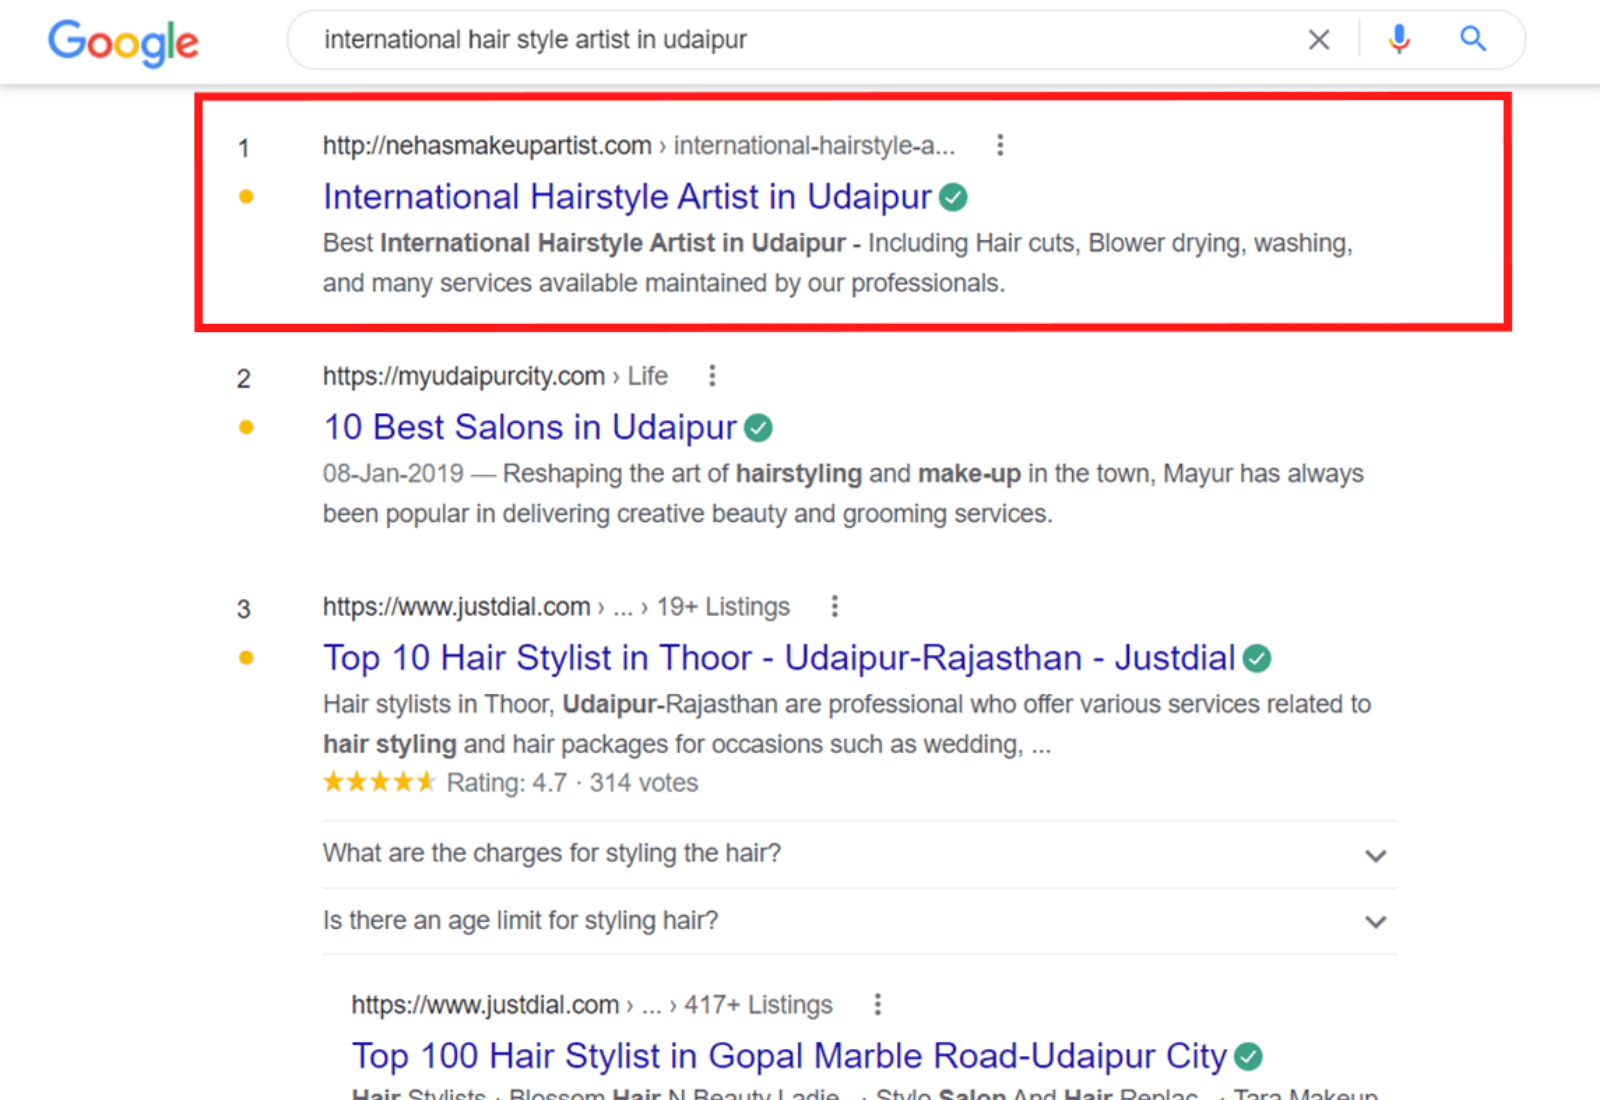The image size is (1600, 1100).
Task: Expand 'Is there an age limit' question
Action: (x=1375, y=921)
